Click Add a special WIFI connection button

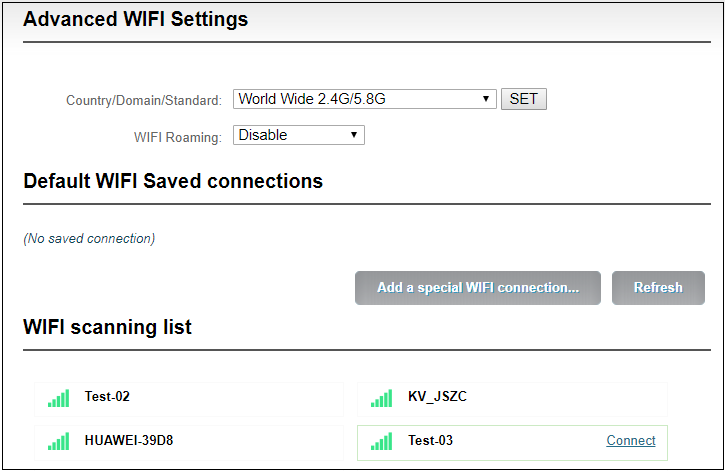point(478,287)
